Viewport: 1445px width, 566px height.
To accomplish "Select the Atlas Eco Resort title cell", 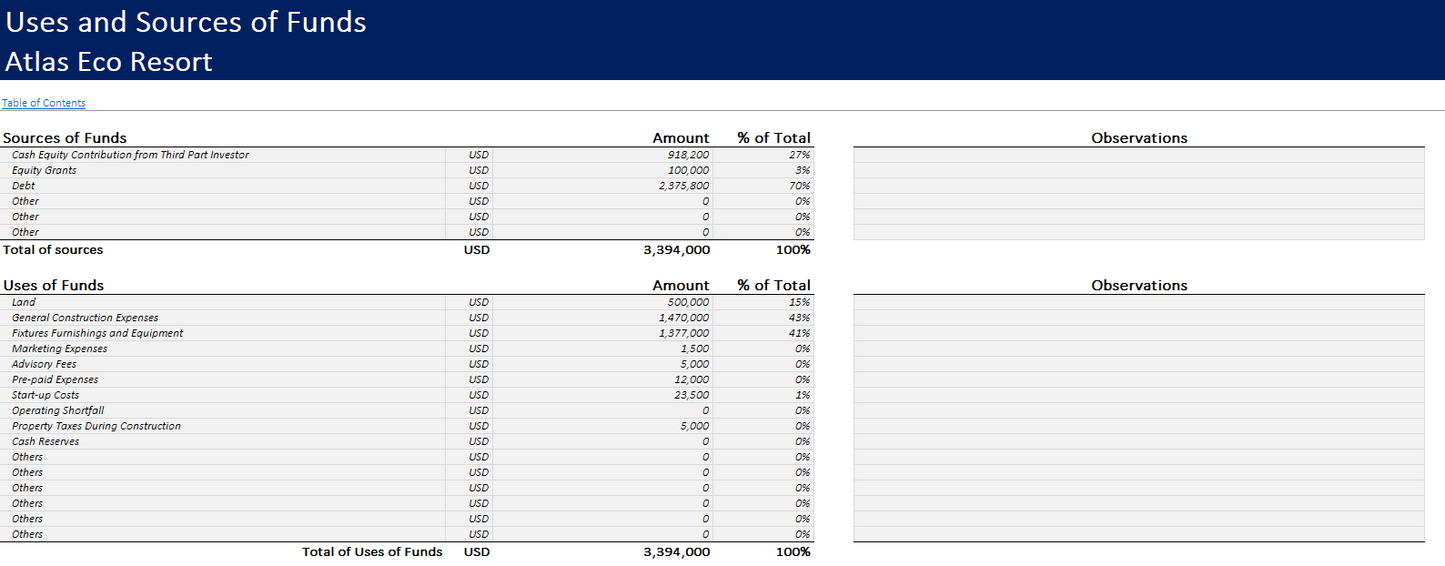I will [109, 62].
